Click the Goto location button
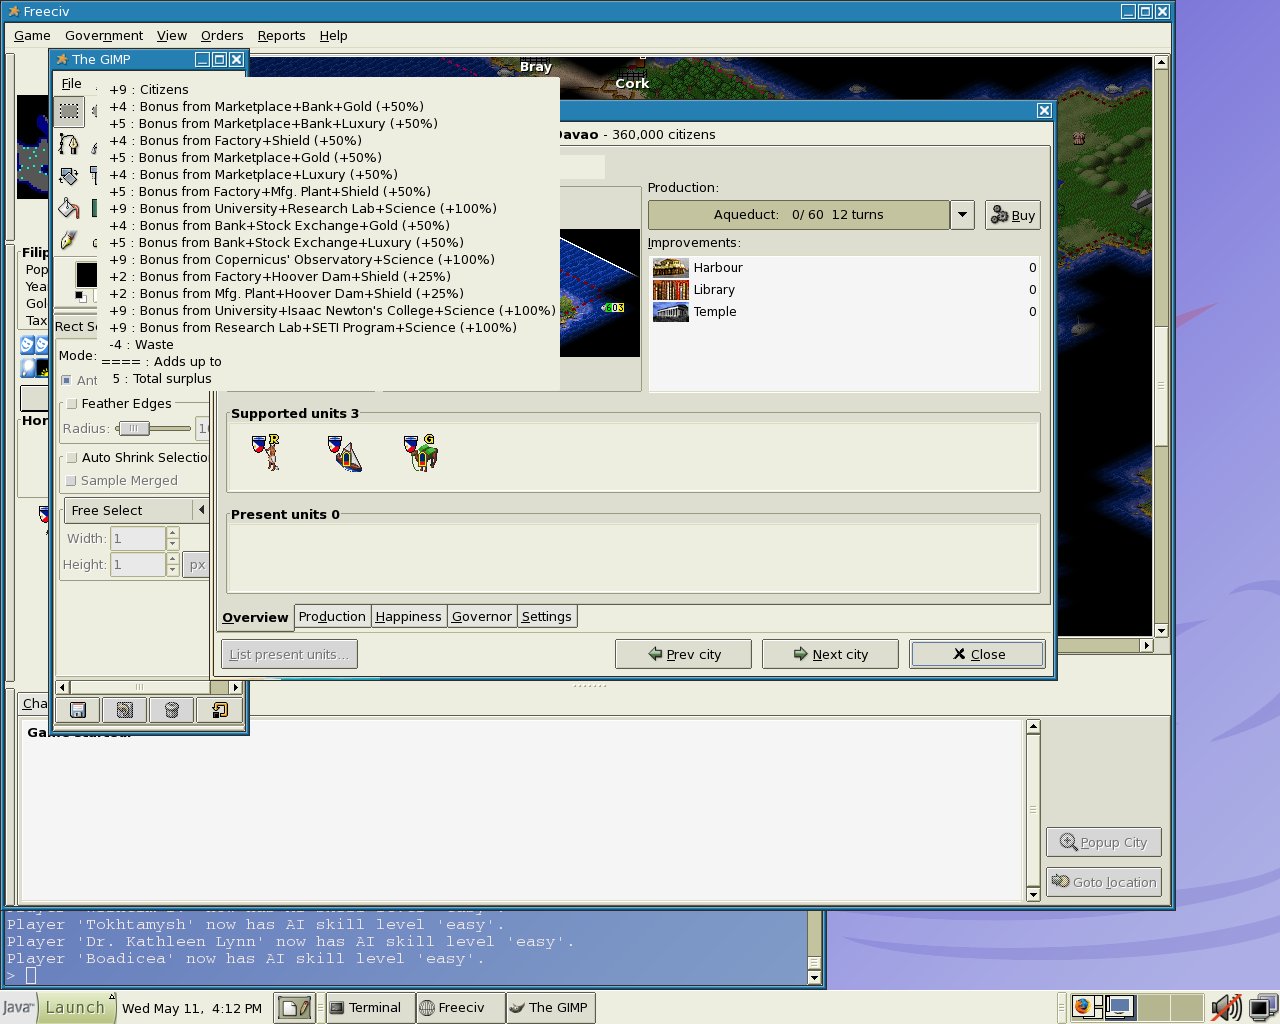 1104,882
